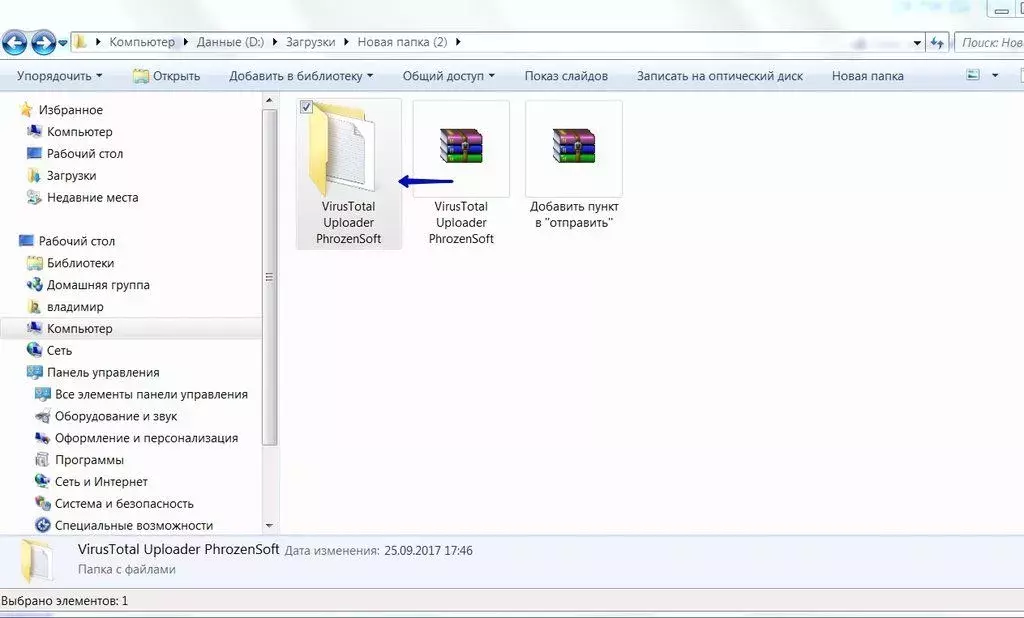Image resolution: width=1024 pixels, height=618 pixels.
Task: Create a folder with the Новая папка button
Action: click(x=867, y=76)
